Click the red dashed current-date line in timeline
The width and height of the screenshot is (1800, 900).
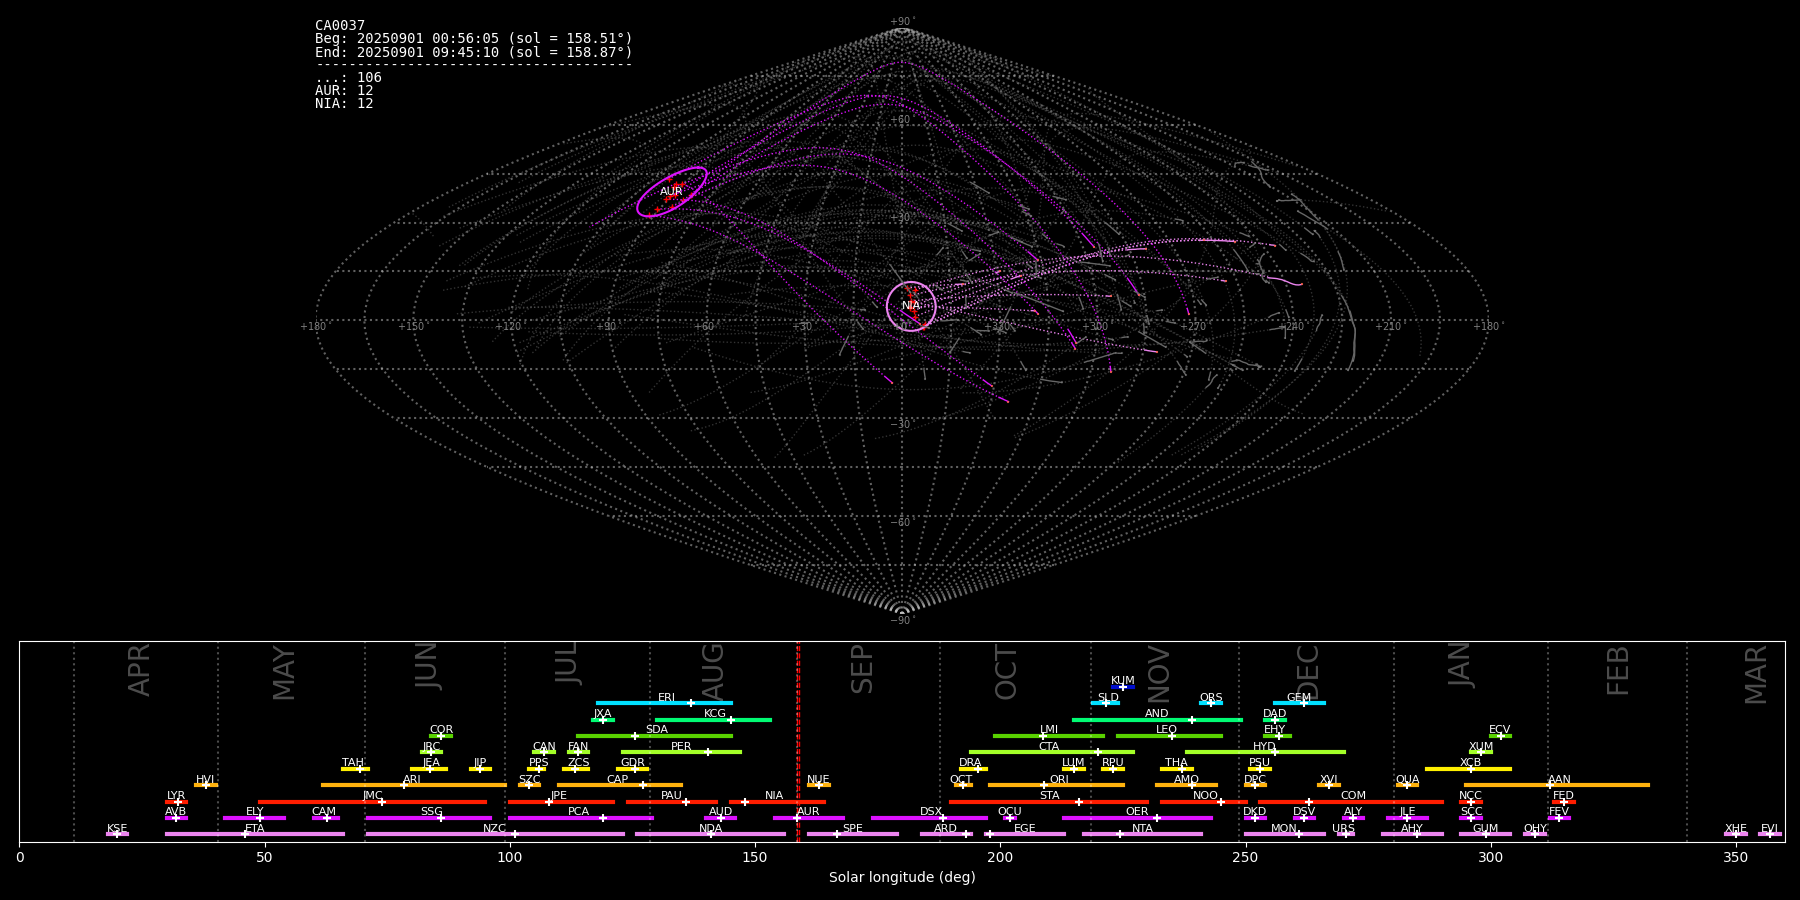[x=798, y=741]
